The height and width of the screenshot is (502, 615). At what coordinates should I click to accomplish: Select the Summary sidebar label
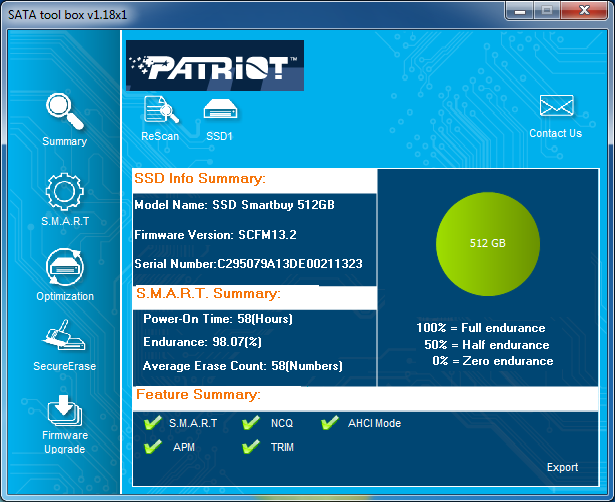[x=65, y=141]
